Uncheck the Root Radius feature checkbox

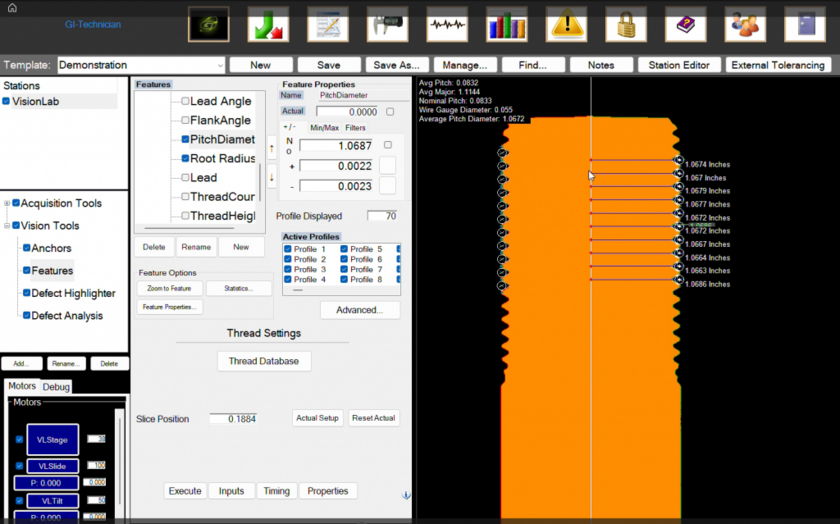pos(185,159)
